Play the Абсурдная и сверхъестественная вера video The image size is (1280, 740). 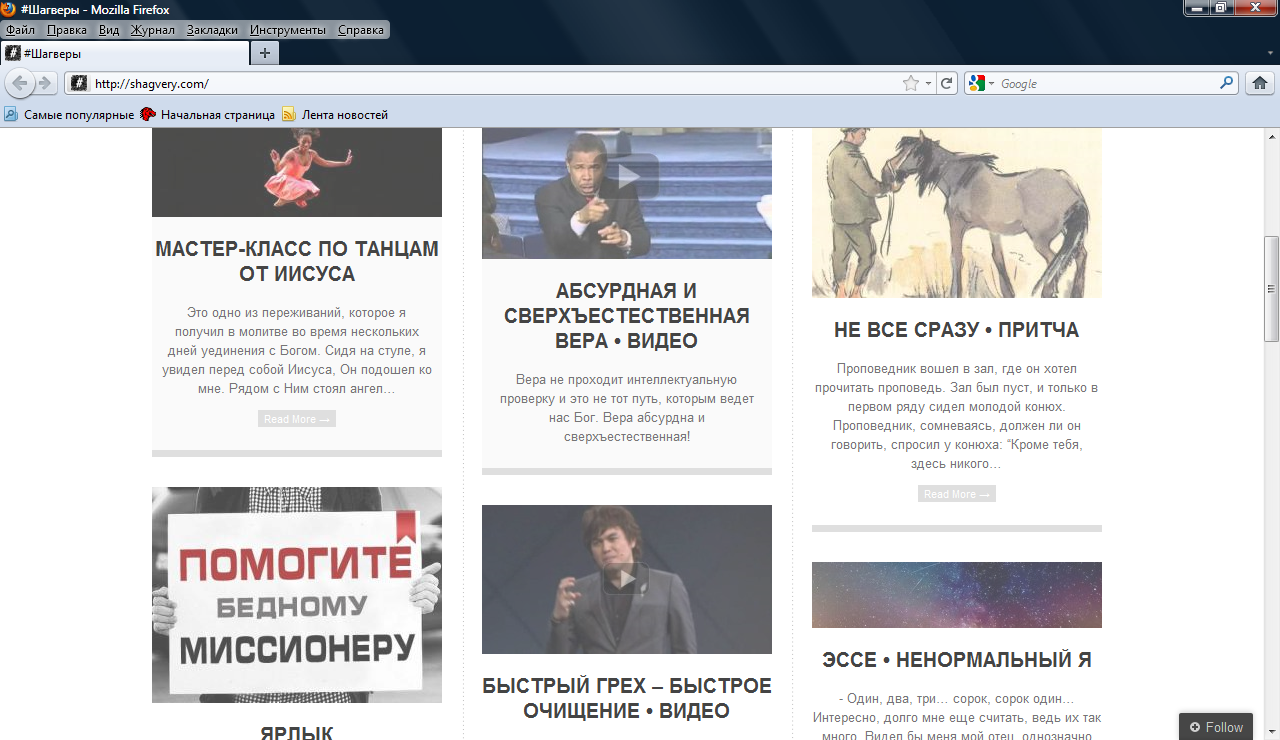[x=627, y=176]
